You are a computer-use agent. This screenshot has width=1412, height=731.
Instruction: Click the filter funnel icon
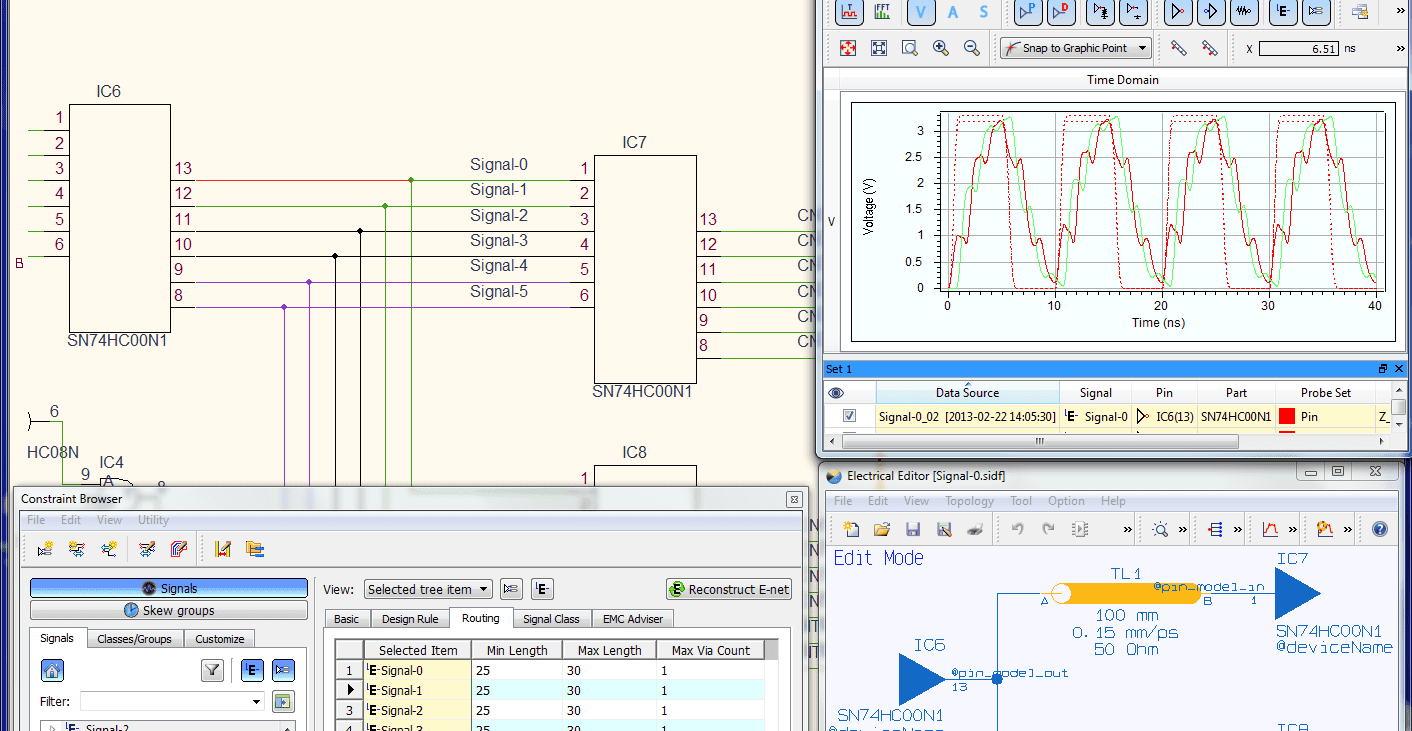pyautogui.click(x=212, y=670)
